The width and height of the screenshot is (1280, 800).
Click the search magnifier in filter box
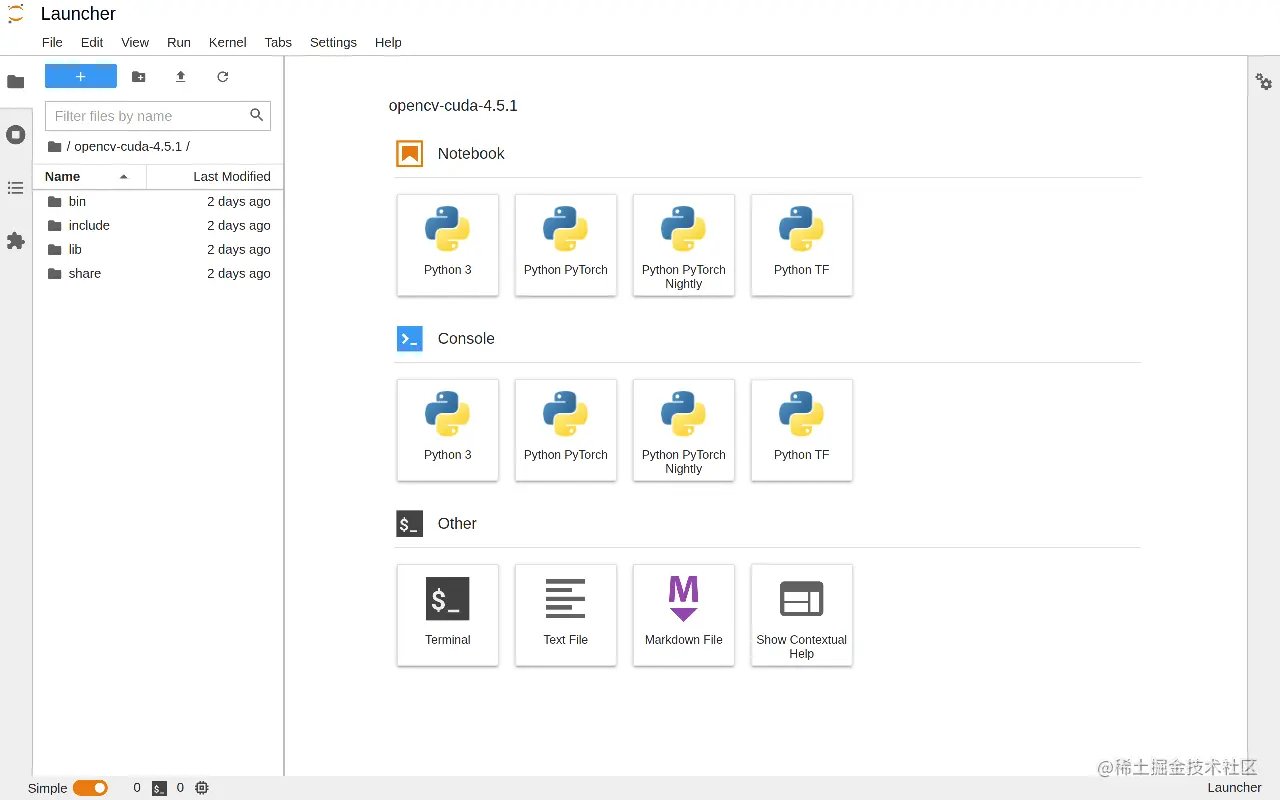click(257, 115)
